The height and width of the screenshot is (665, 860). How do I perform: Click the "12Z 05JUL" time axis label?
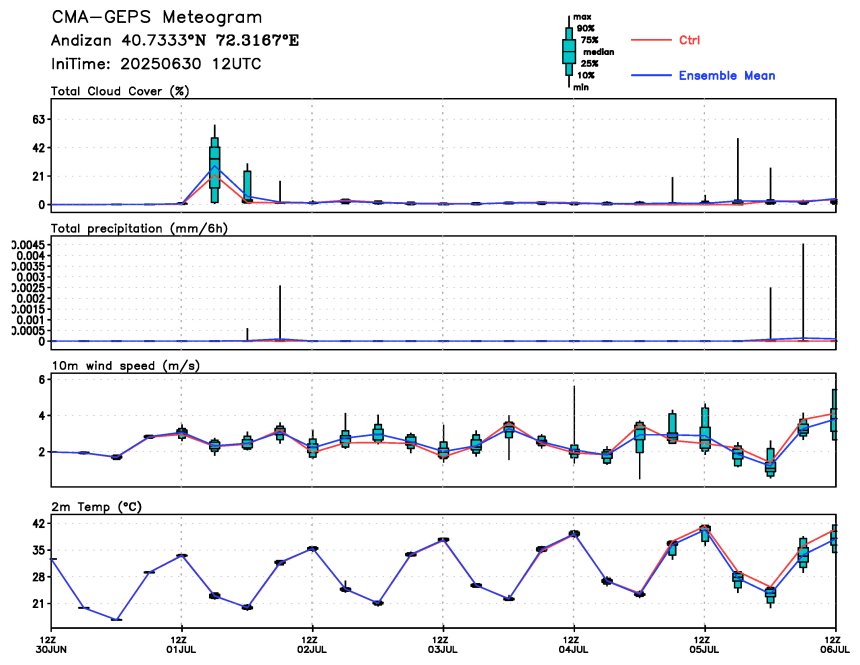[x=704, y=645]
